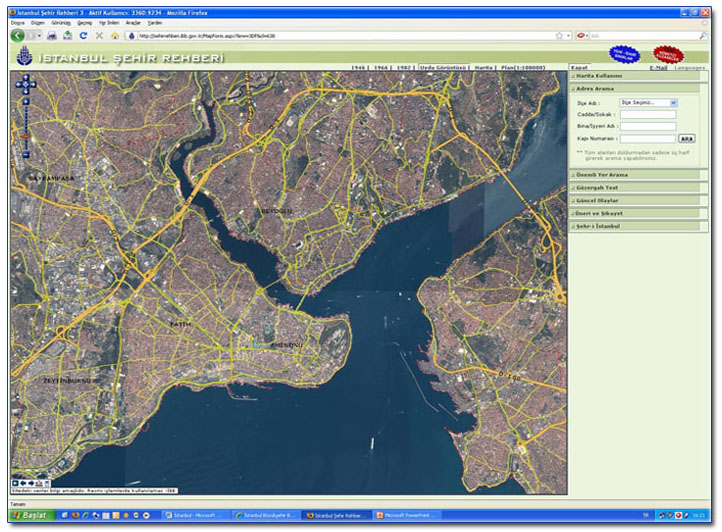Viewport: 722px width, 532px height.
Task: Open the Düzen menu
Action: point(38,23)
